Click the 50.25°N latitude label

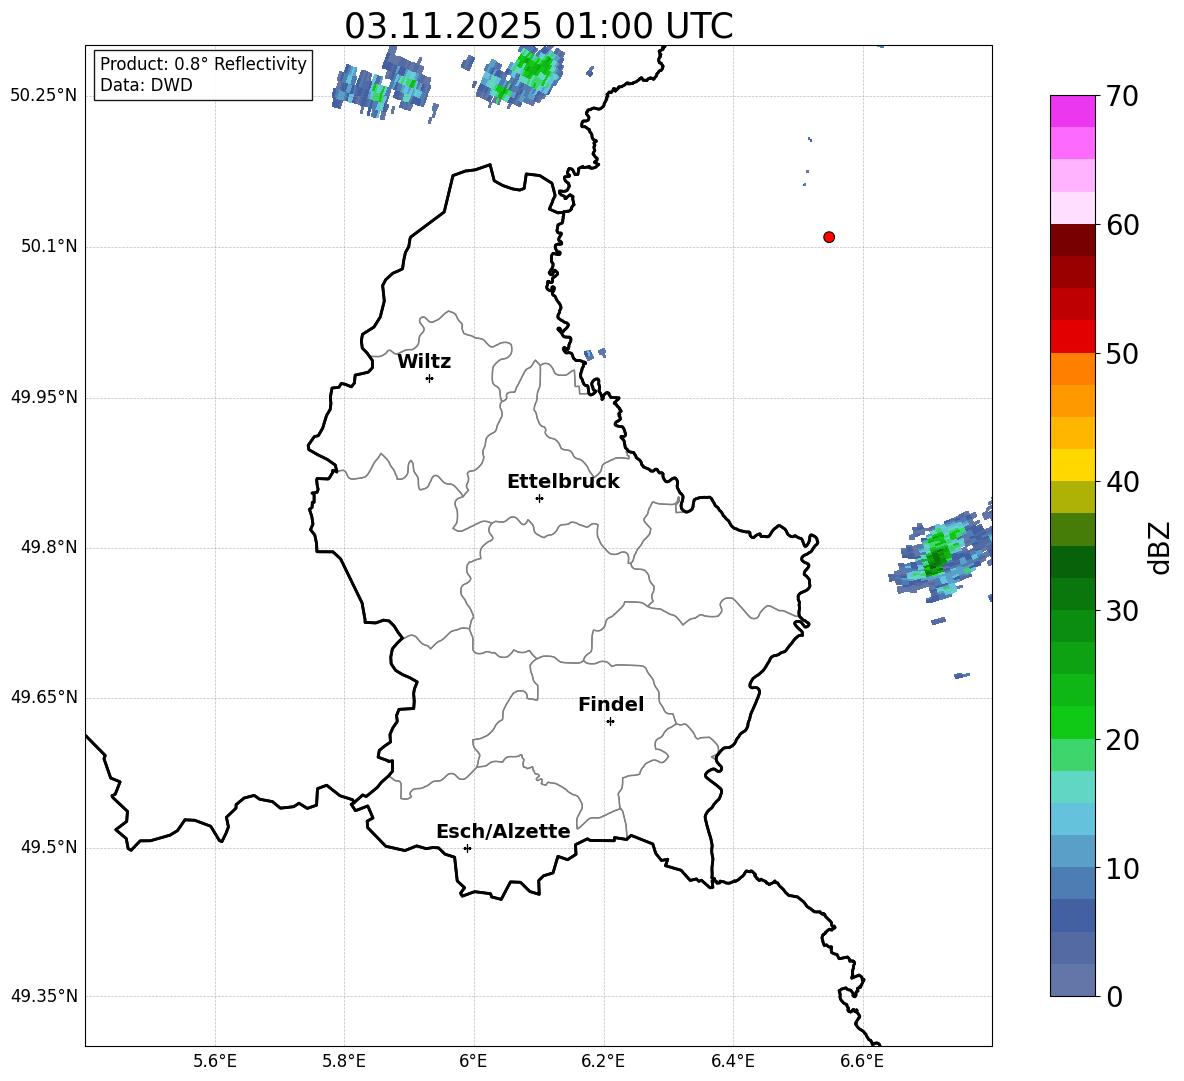(44, 96)
